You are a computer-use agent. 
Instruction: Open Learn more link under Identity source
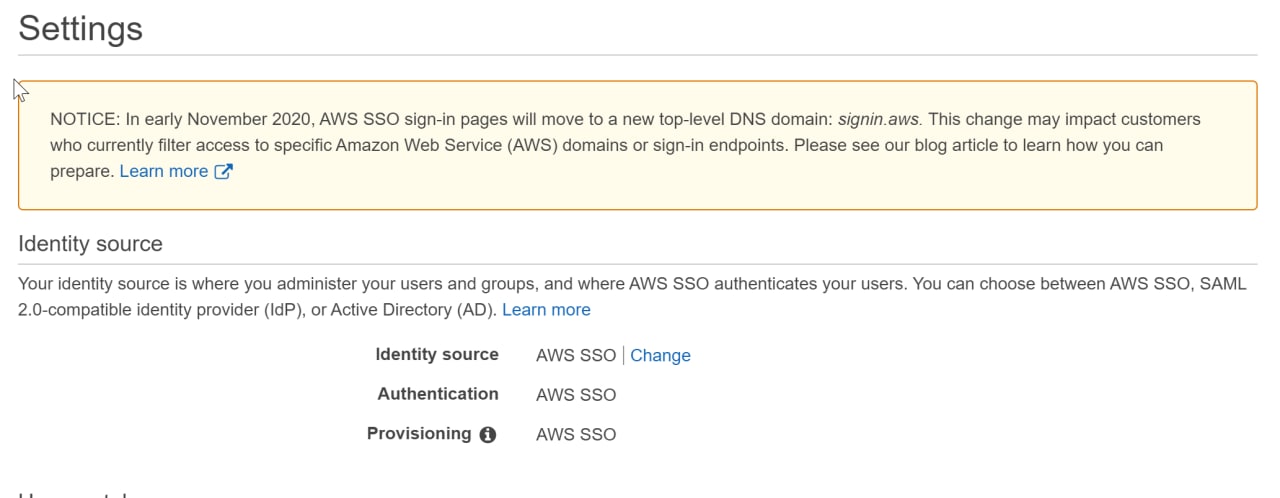coord(546,310)
